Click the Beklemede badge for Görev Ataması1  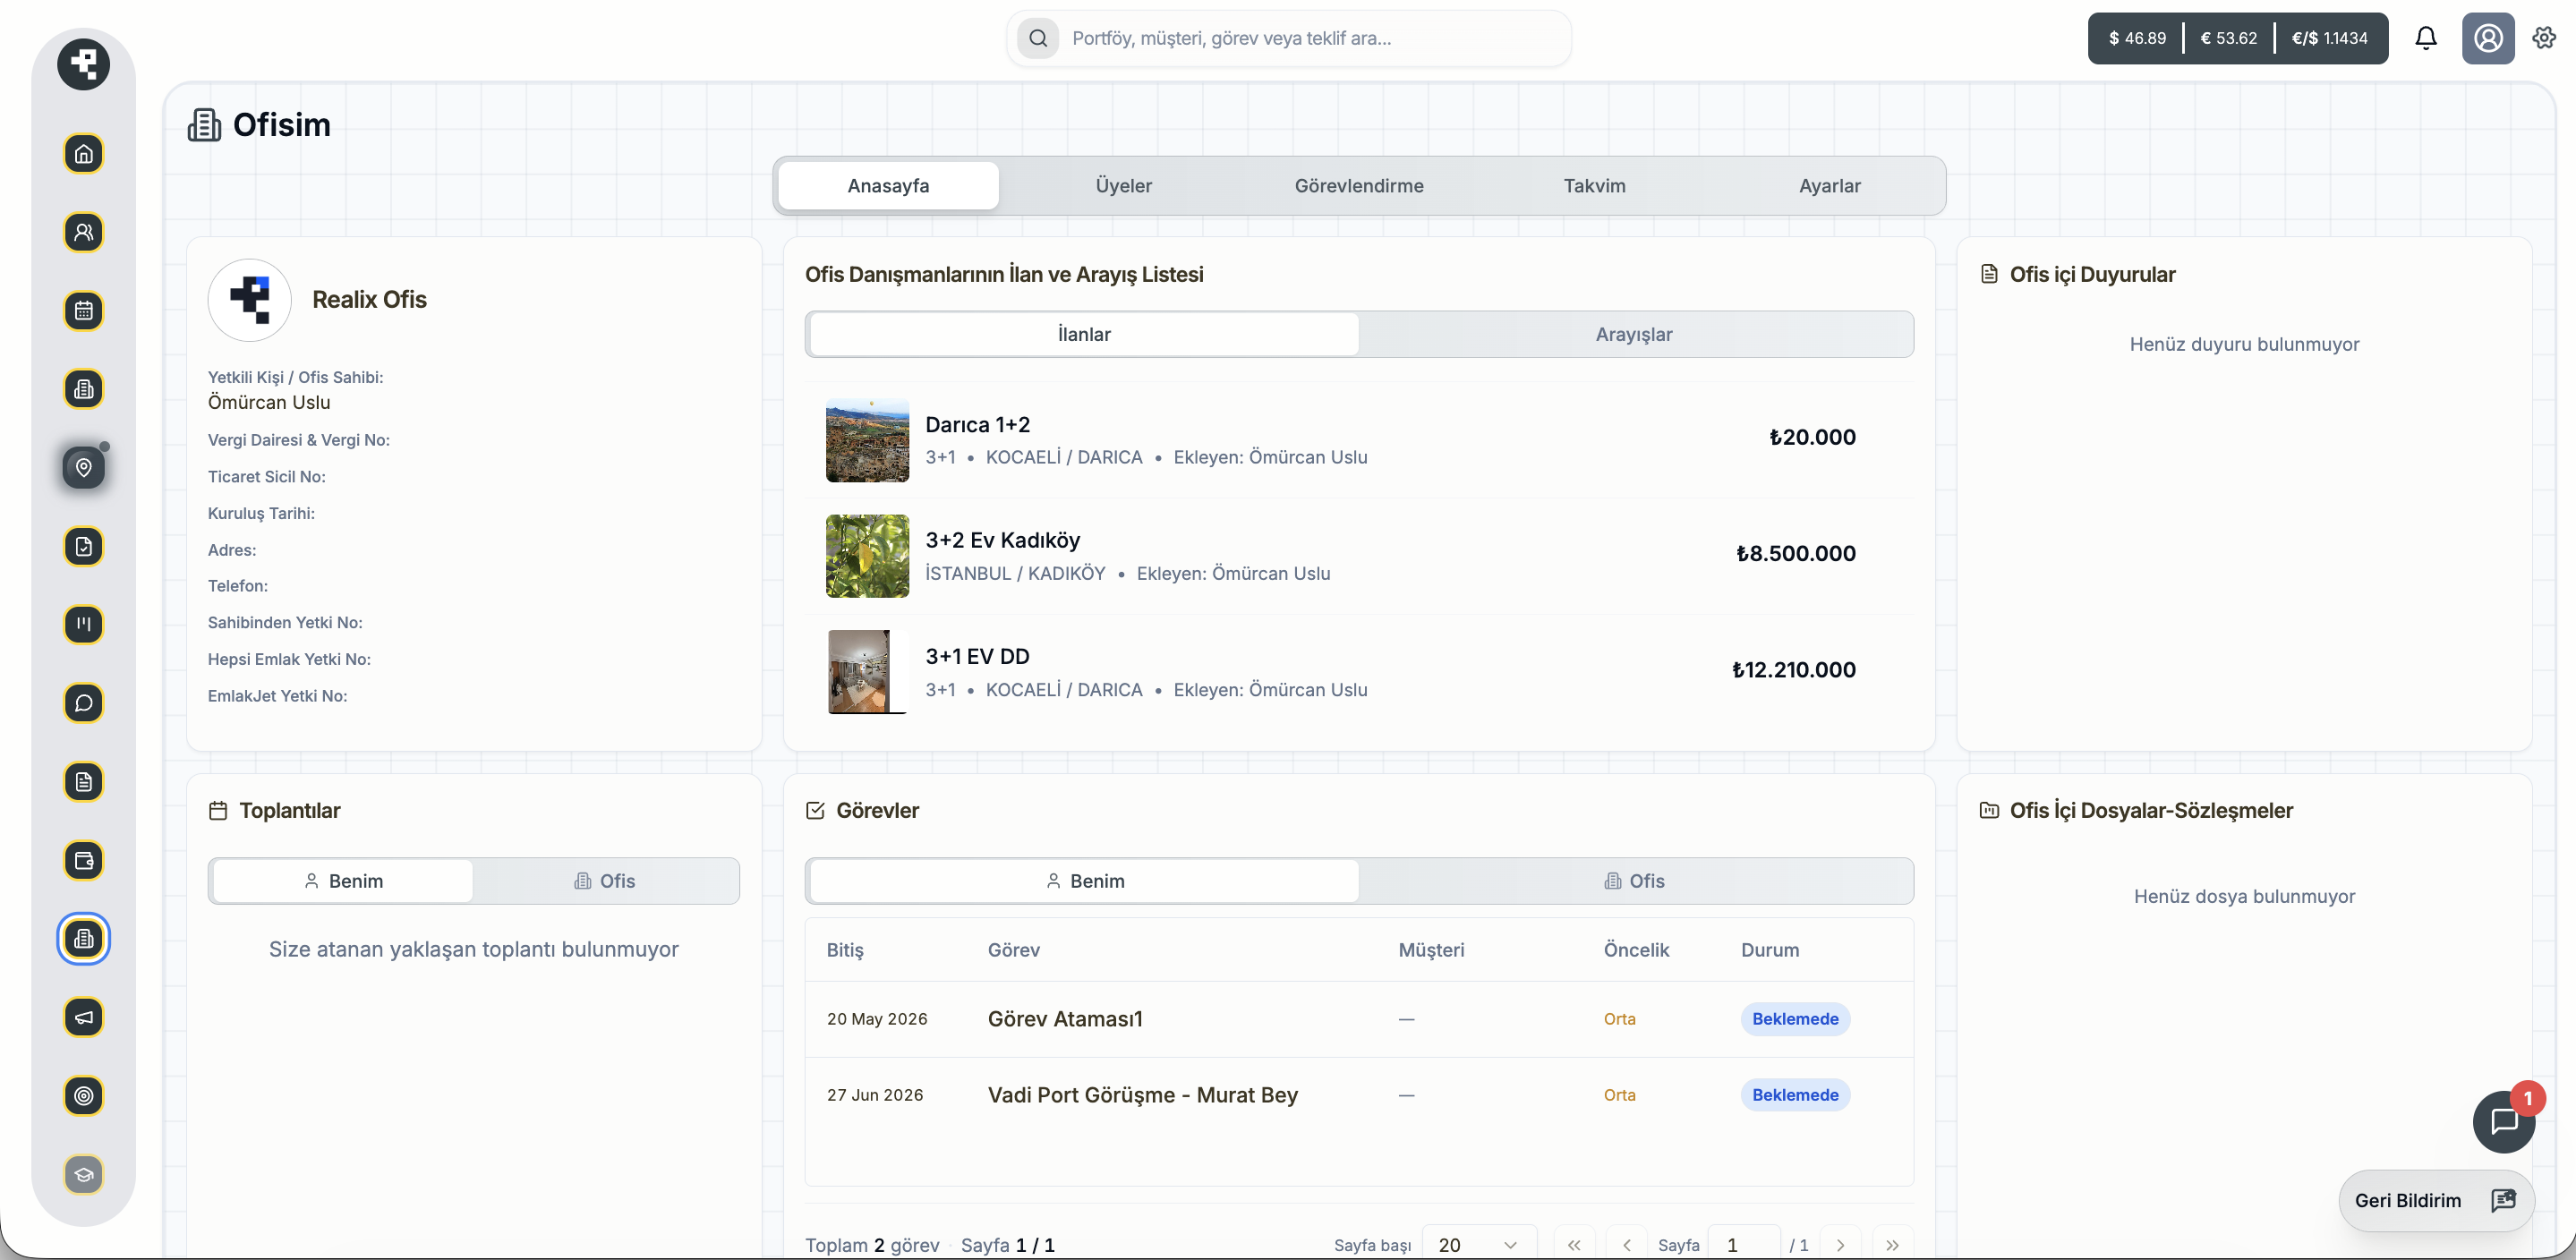tap(1795, 1019)
